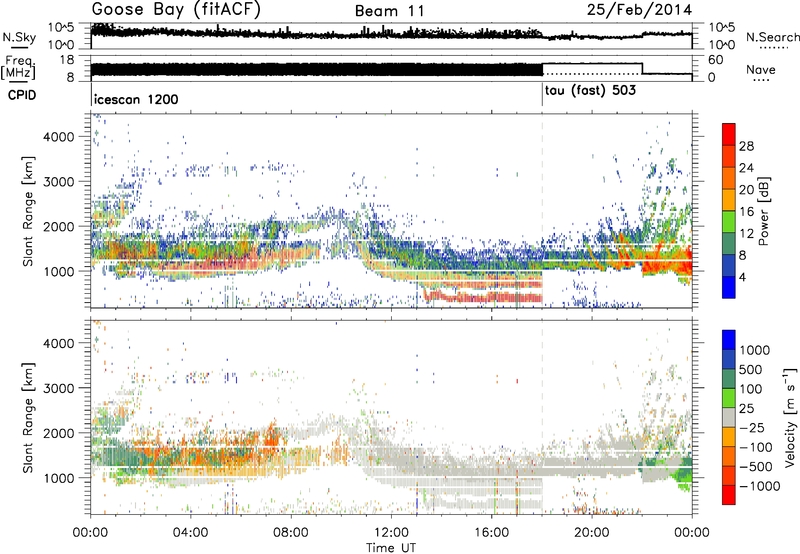Click the '3000' tick of the velocity panel
The height and width of the screenshot is (554, 800).
[58, 388]
